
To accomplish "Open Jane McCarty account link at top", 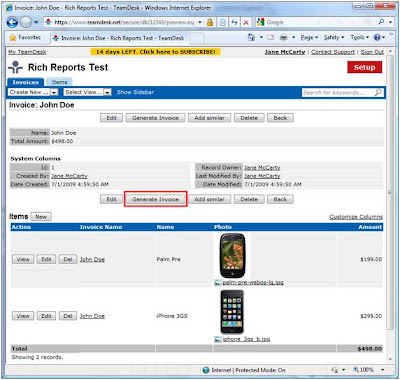I will coord(285,52).
